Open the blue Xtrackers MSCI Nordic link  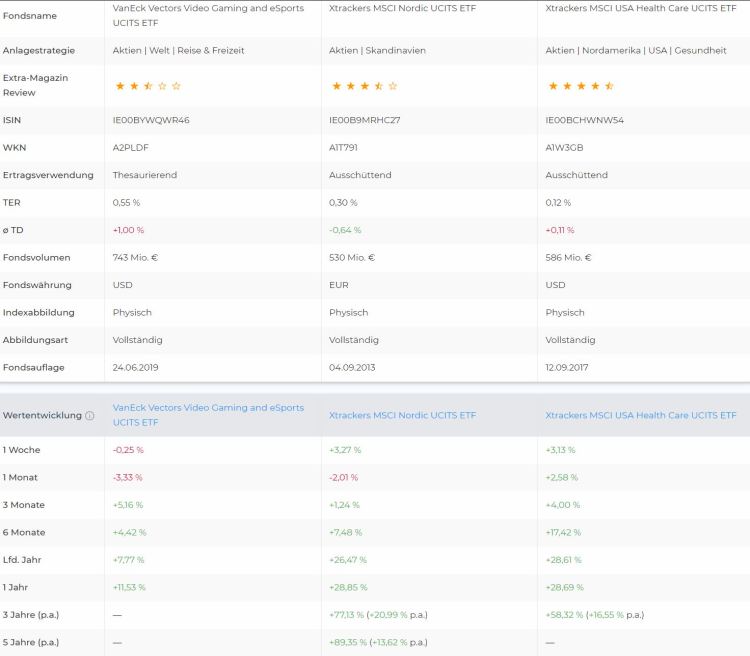[402, 415]
